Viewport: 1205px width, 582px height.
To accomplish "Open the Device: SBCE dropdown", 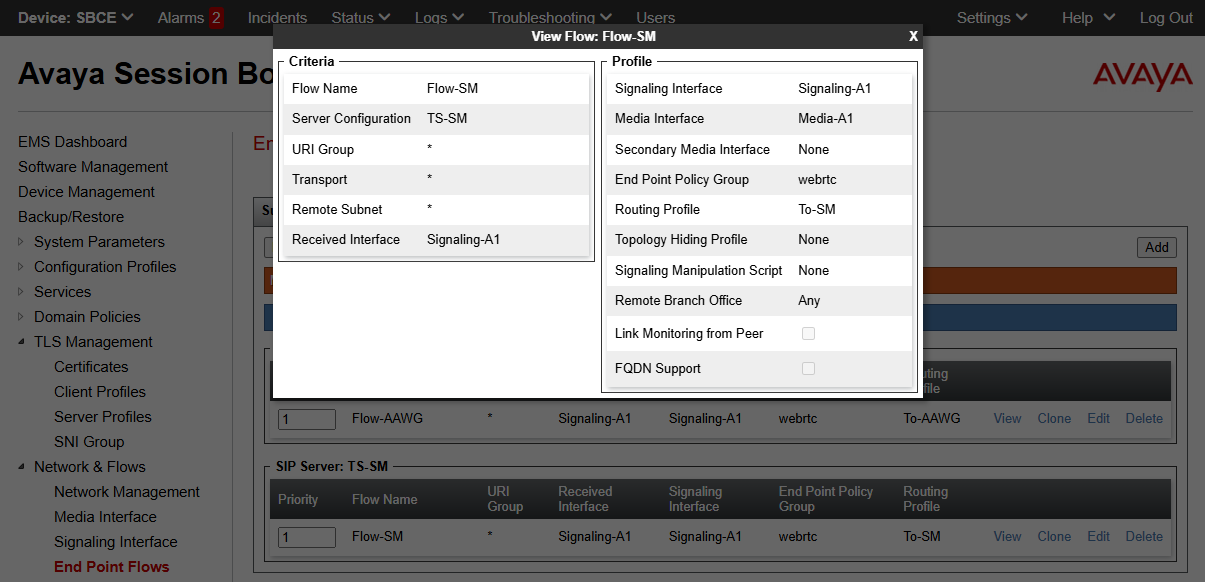I will pos(76,18).
